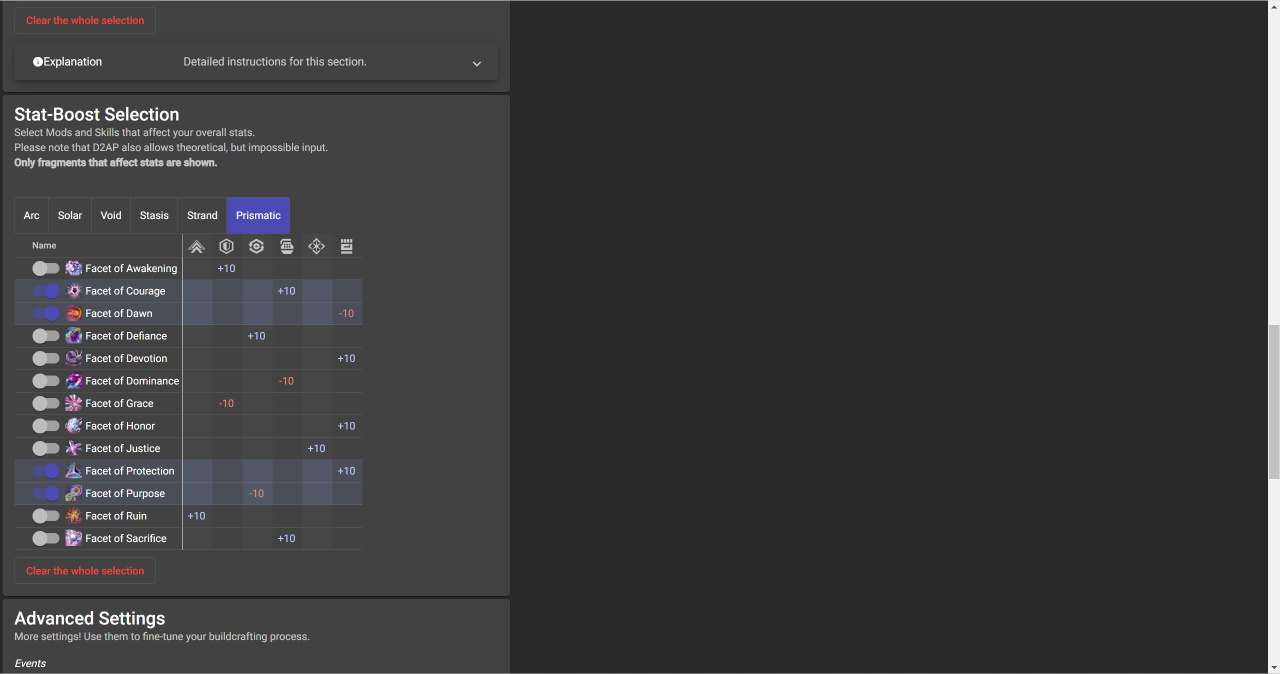Click the Resilience stat column icon
Viewport: 1280px width, 674px height.
[227, 246]
